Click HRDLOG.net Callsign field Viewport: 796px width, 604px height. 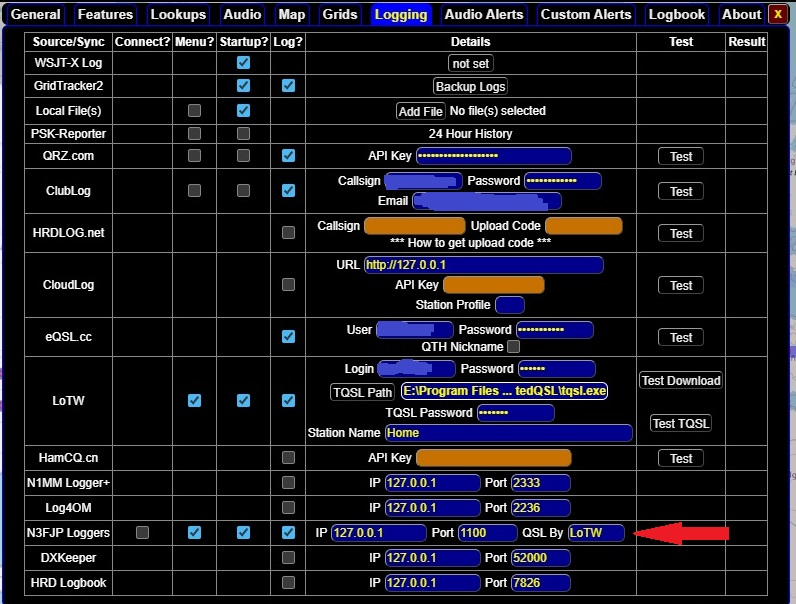coord(415,226)
